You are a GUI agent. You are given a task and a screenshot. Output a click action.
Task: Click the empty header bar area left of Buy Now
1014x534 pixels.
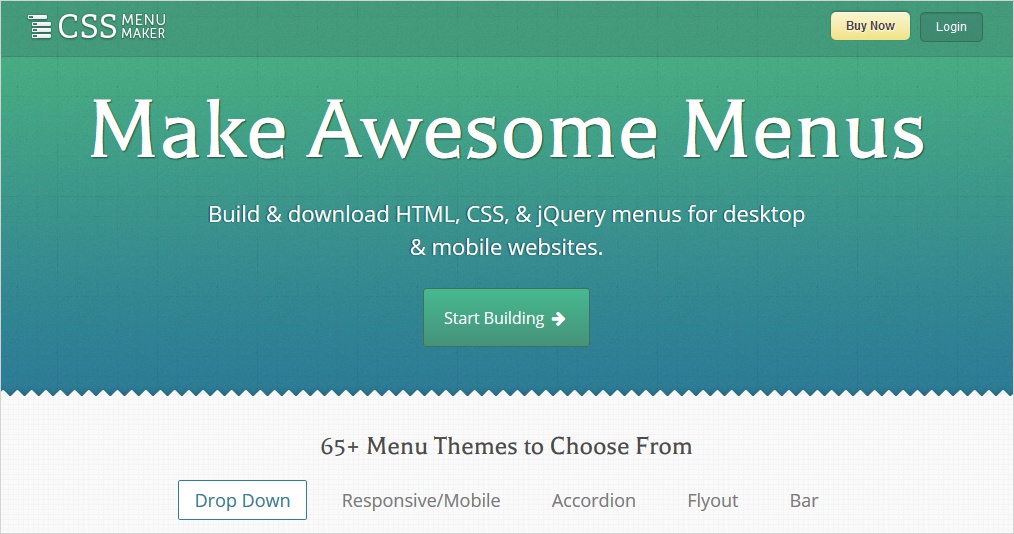pyautogui.click(x=500, y=27)
